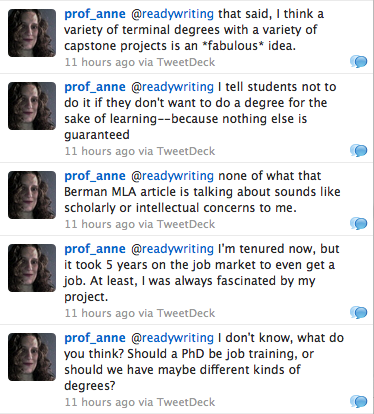Open @readywriting mention in the 'tenured now' tweet

point(172,249)
